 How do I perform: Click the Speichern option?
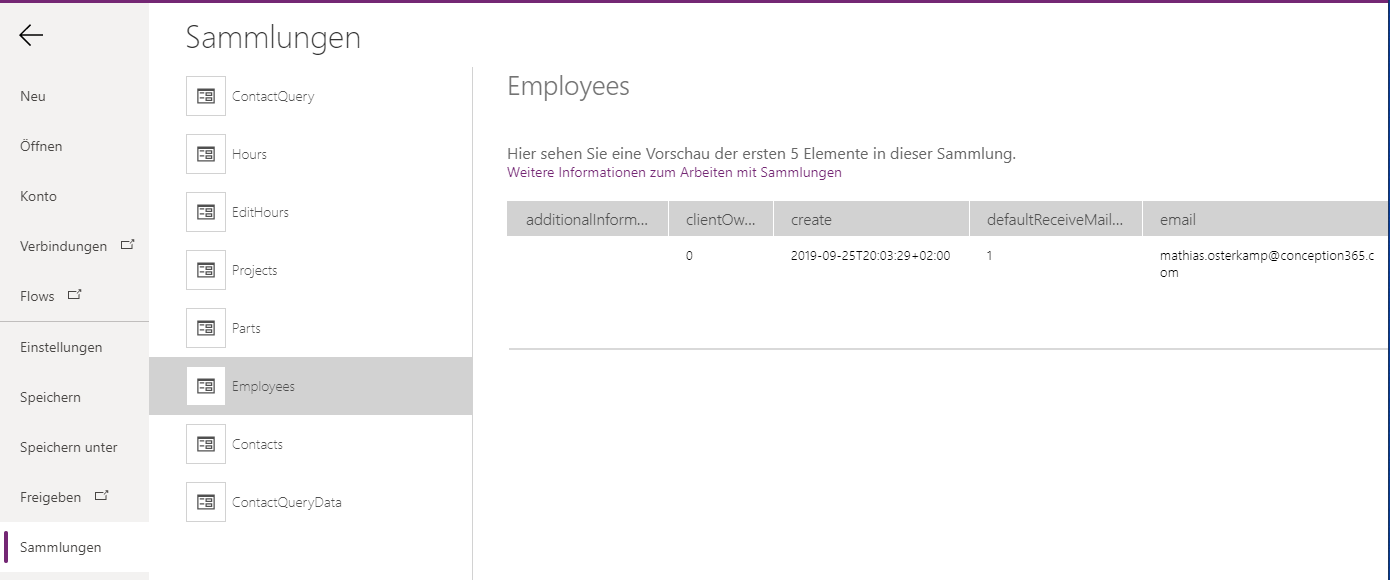point(48,397)
